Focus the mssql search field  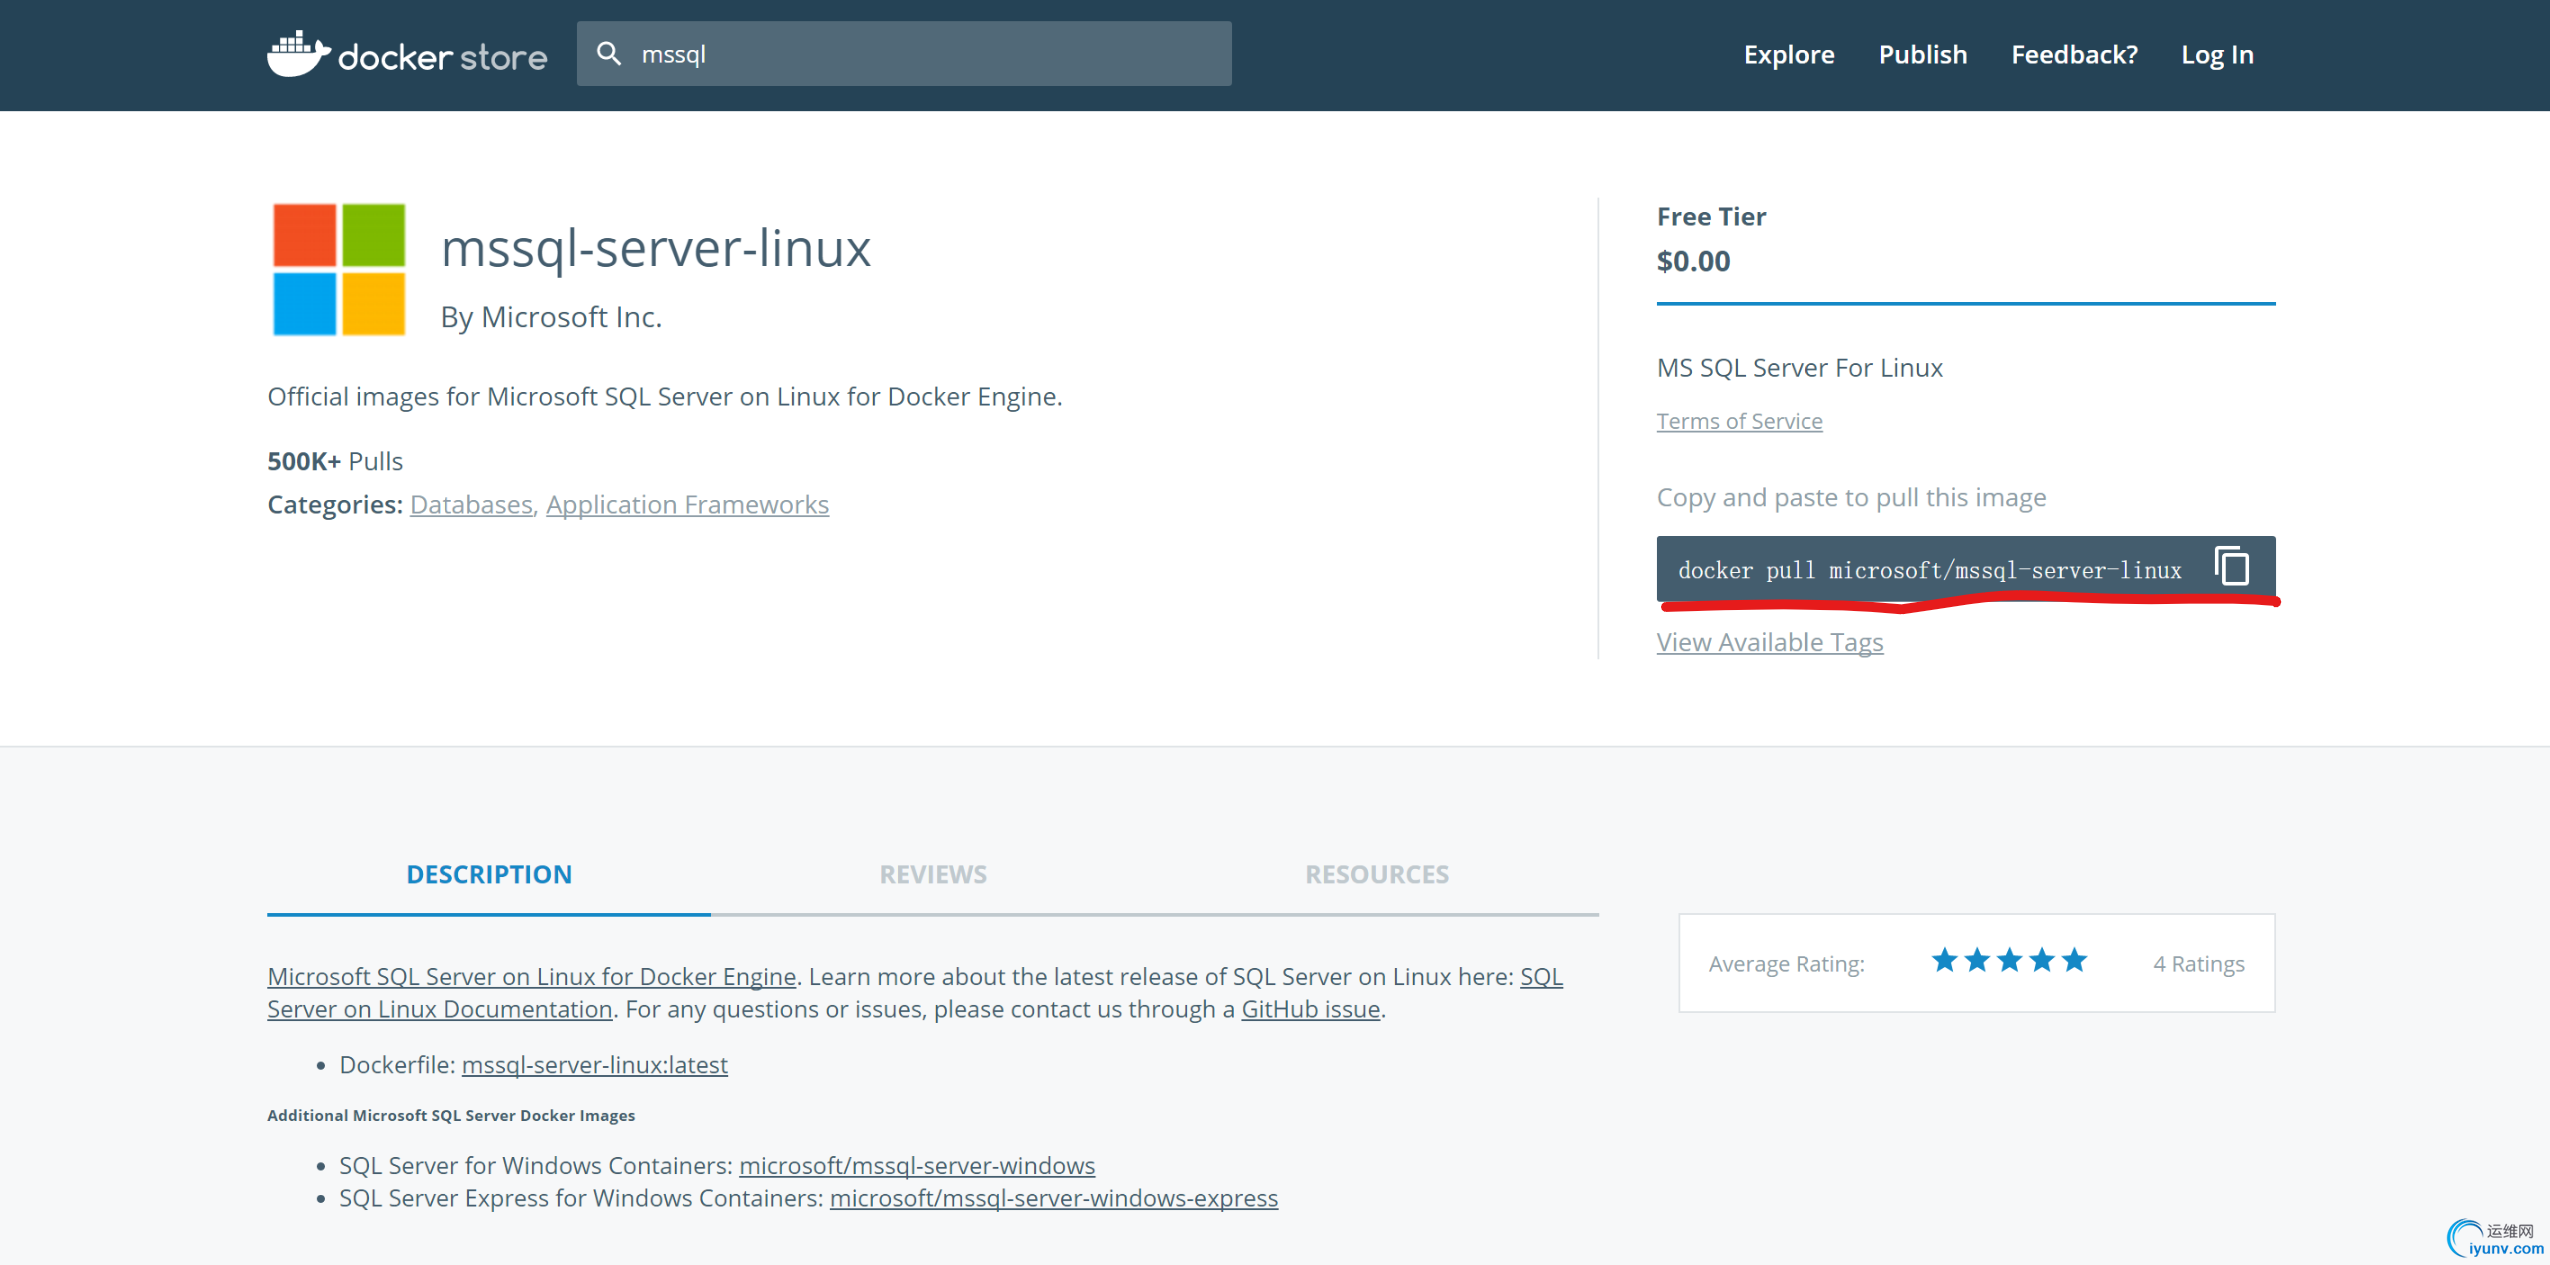904,54
